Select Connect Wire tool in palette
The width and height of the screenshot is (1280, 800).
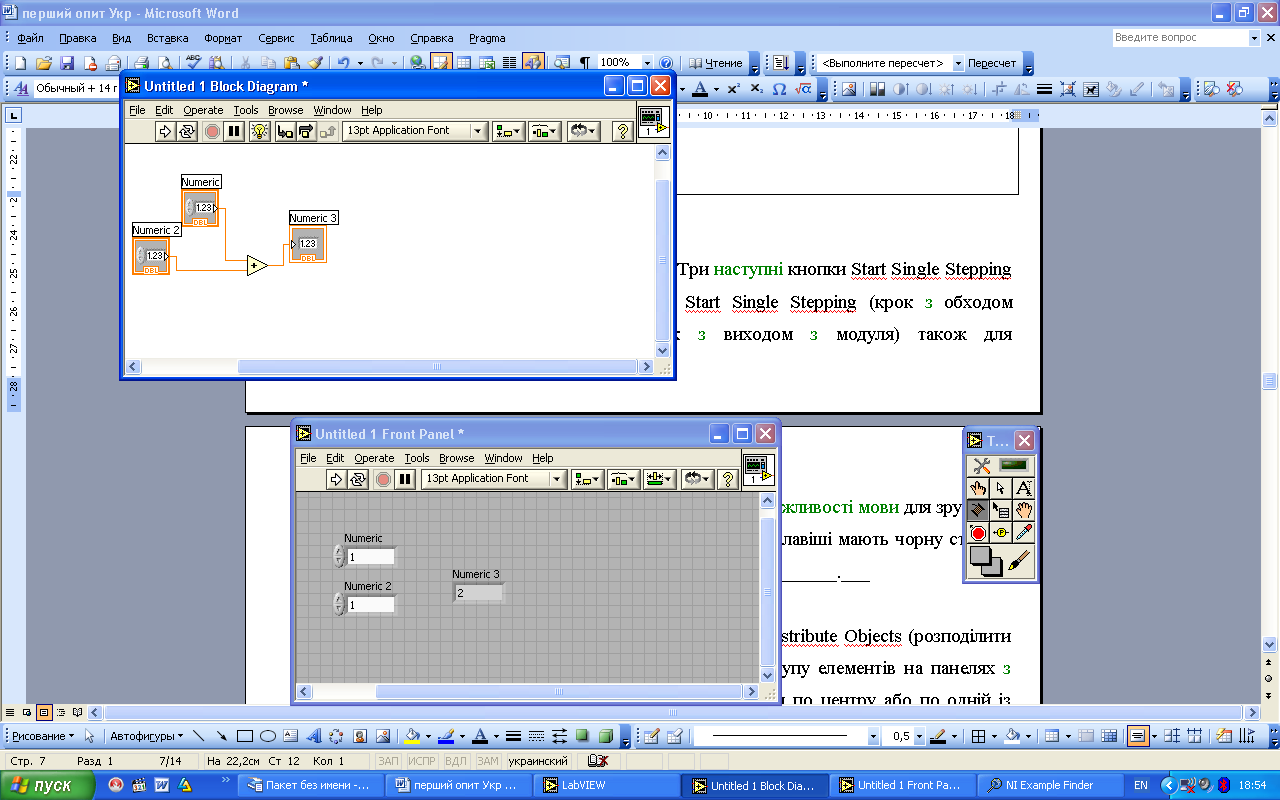tap(978, 510)
